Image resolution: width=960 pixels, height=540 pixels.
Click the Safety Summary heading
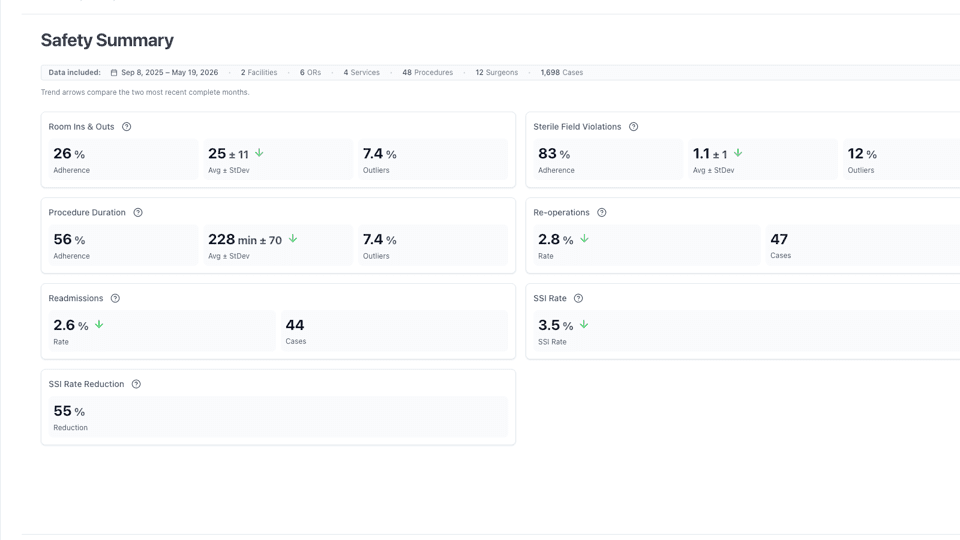107,40
